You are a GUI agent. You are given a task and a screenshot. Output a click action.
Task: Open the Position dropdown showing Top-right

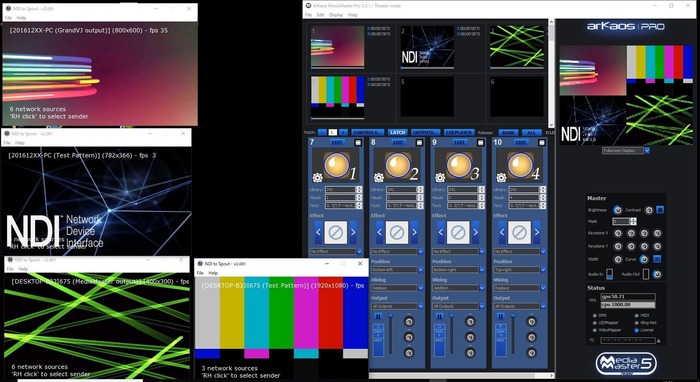(x=519, y=270)
